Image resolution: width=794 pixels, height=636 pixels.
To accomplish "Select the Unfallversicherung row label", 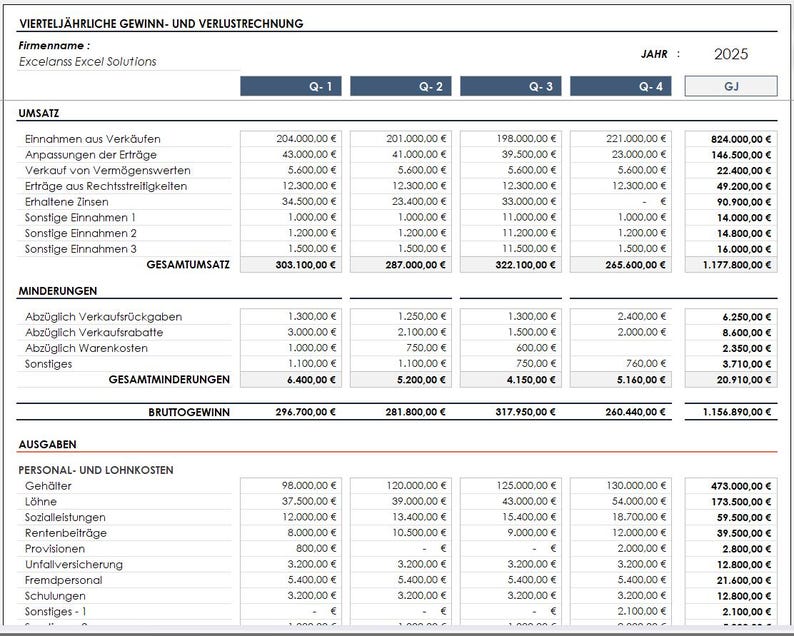I will (x=74, y=565).
